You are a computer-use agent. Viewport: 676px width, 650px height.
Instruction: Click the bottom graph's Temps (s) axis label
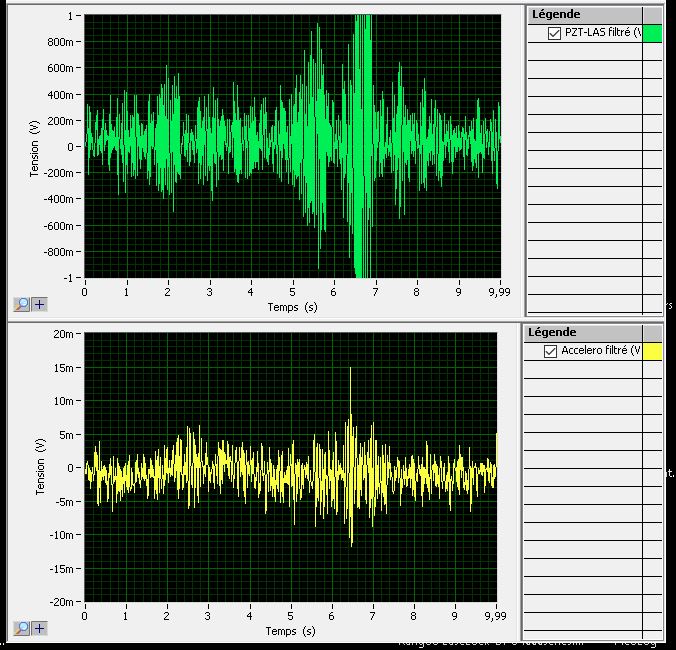pos(291,631)
